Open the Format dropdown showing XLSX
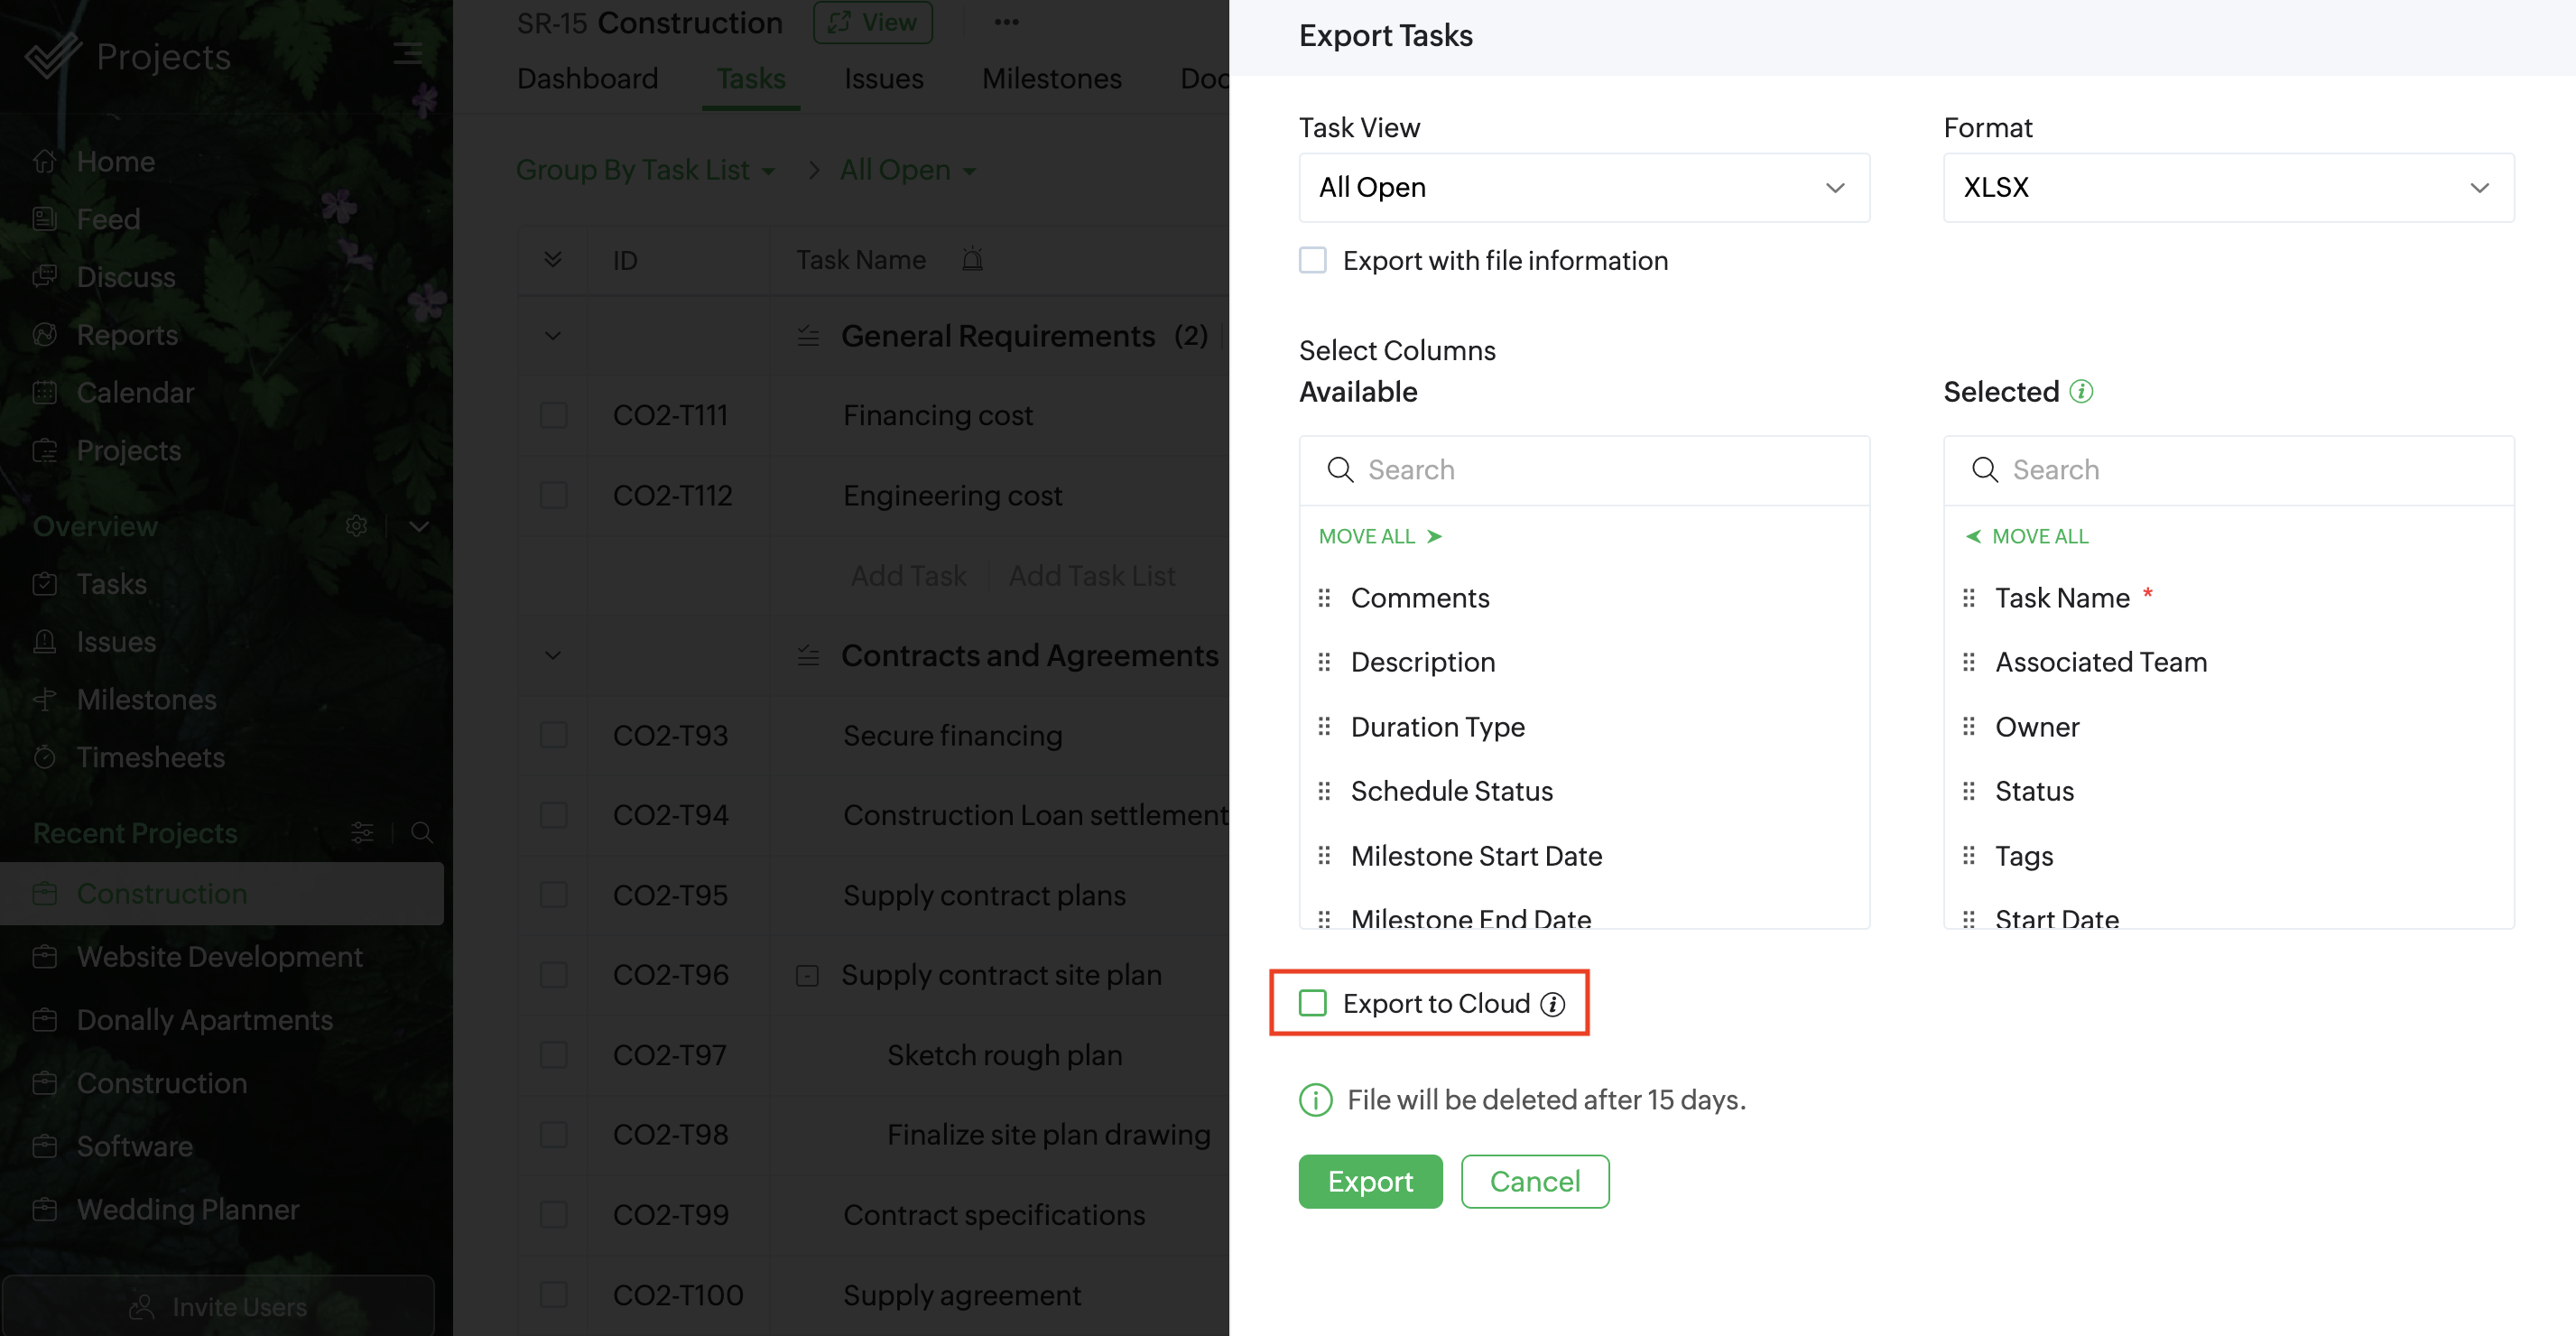The image size is (2576, 1336). pyautogui.click(x=2227, y=187)
